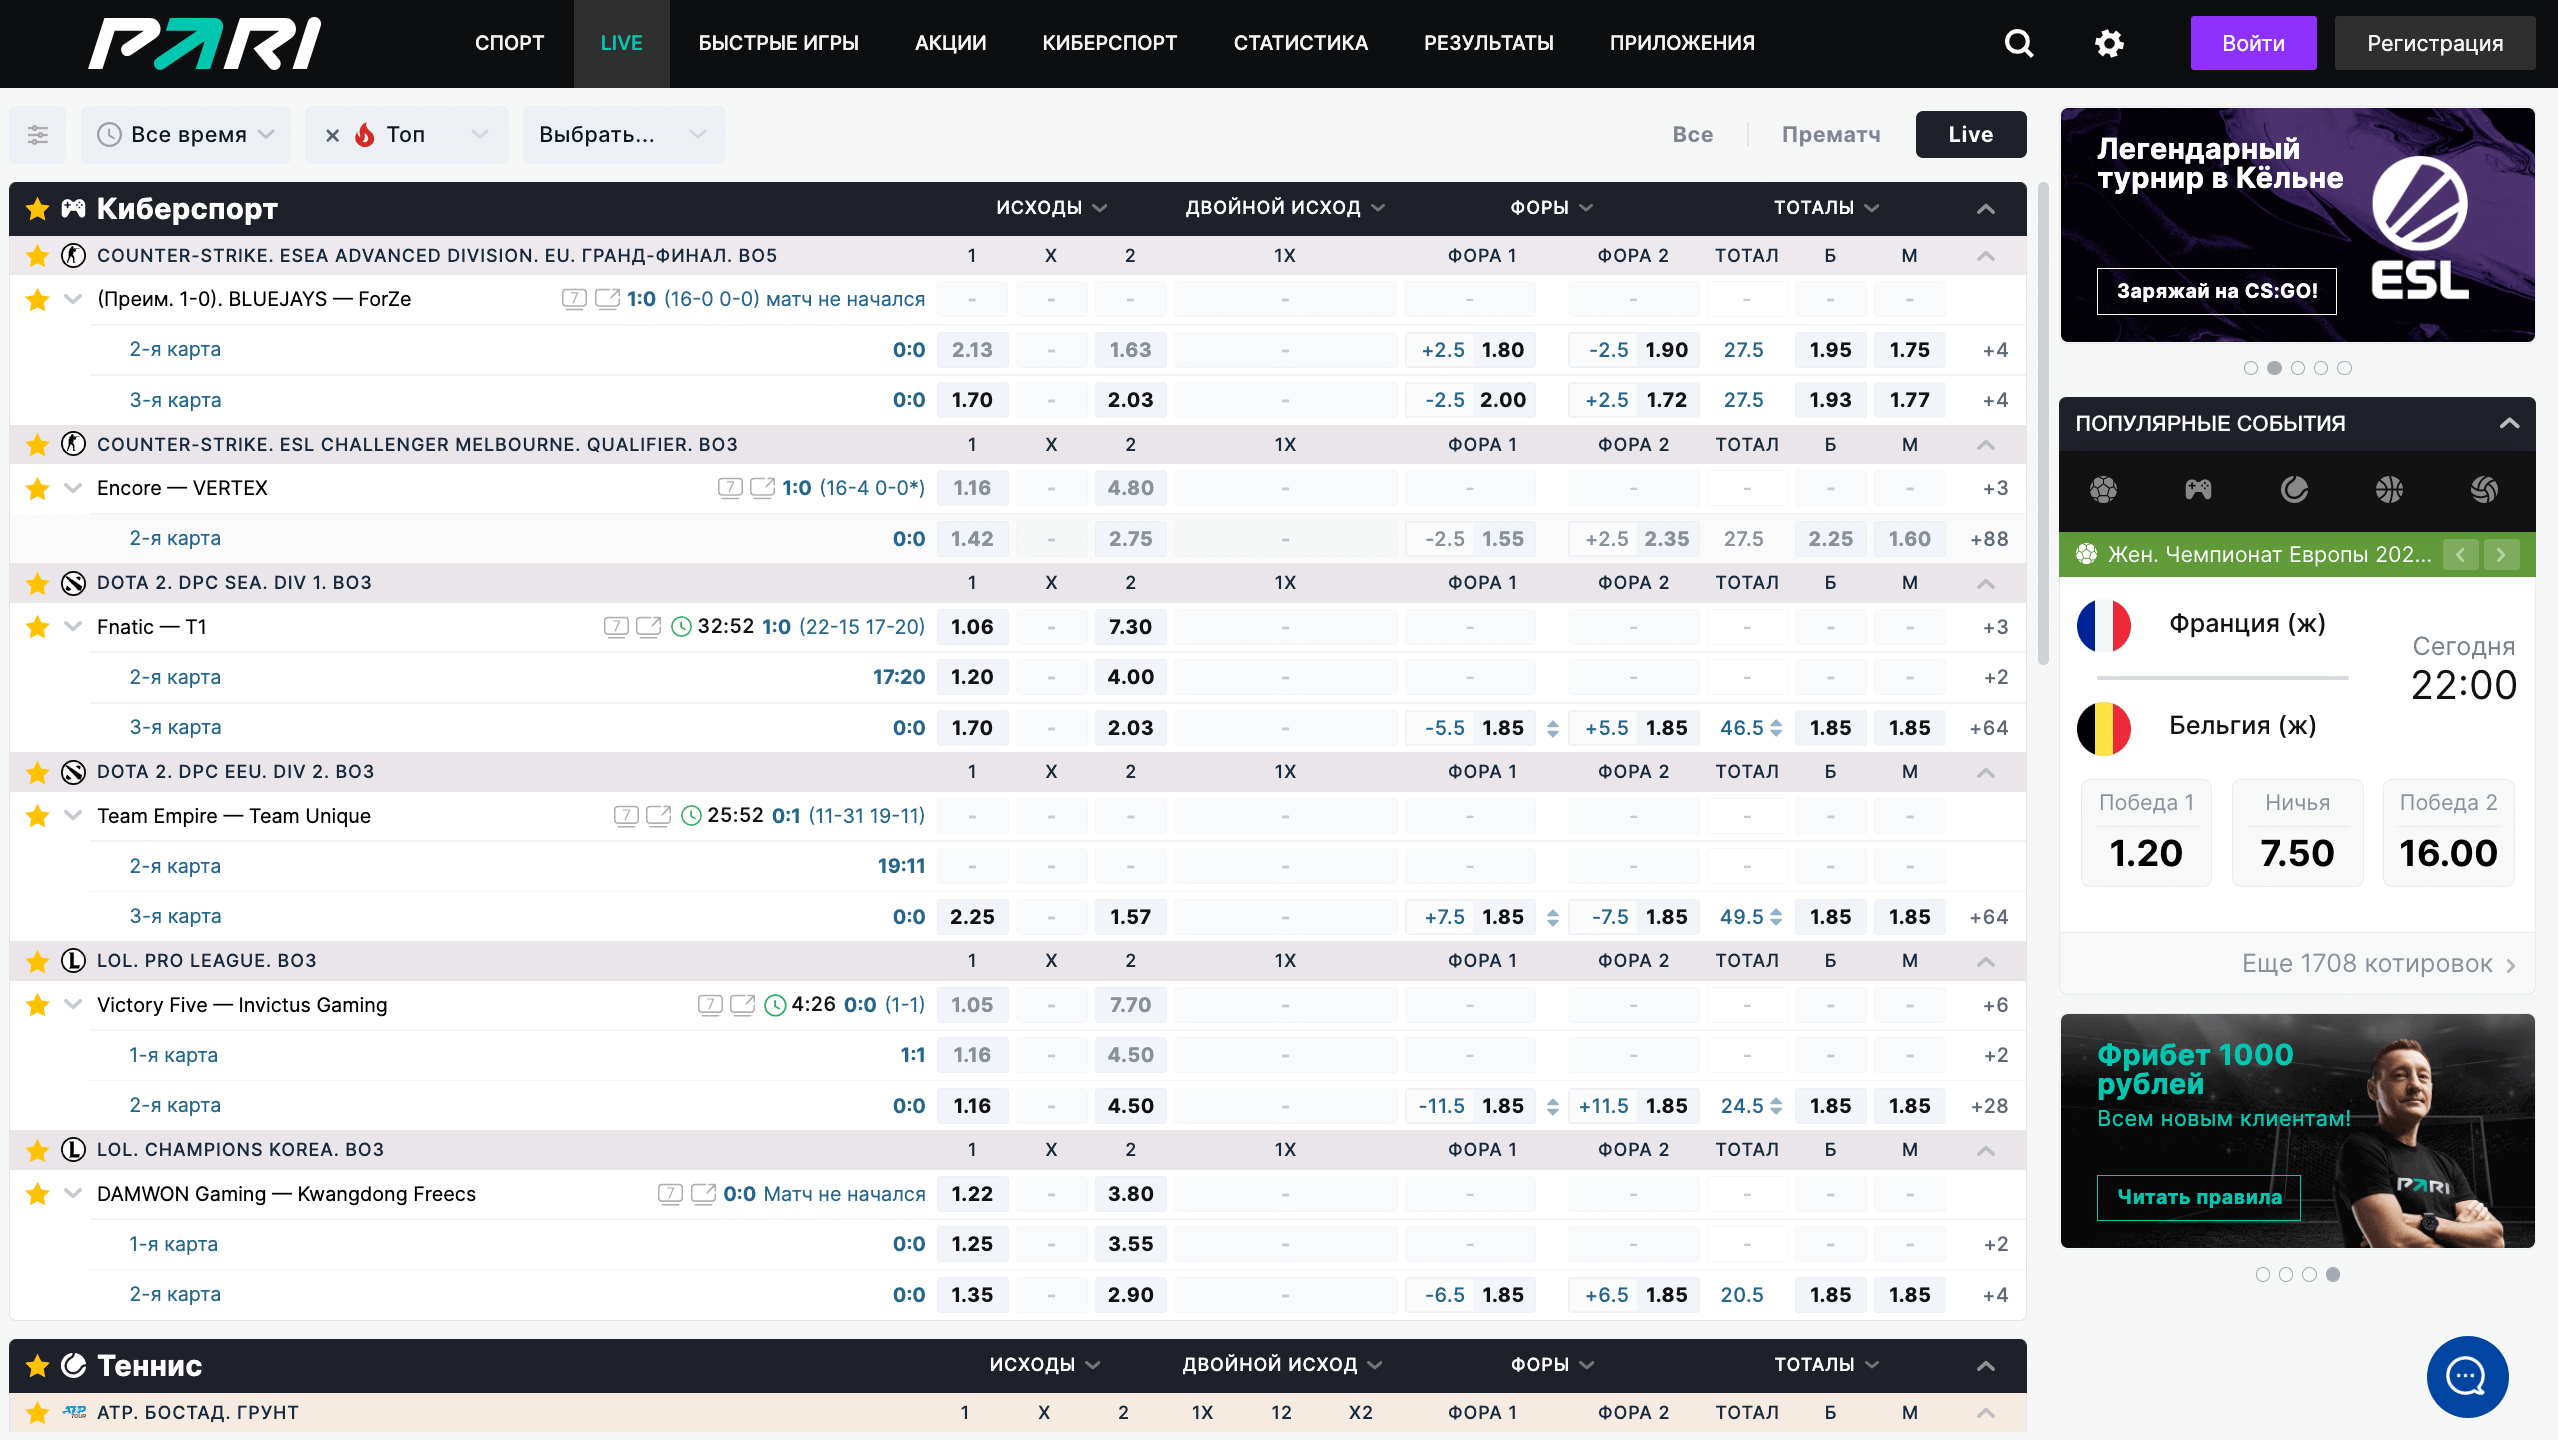Image resolution: width=2558 pixels, height=1440 pixels.
Task: Toggle favorite star for Encore — VERTEX
Action: 38,488
